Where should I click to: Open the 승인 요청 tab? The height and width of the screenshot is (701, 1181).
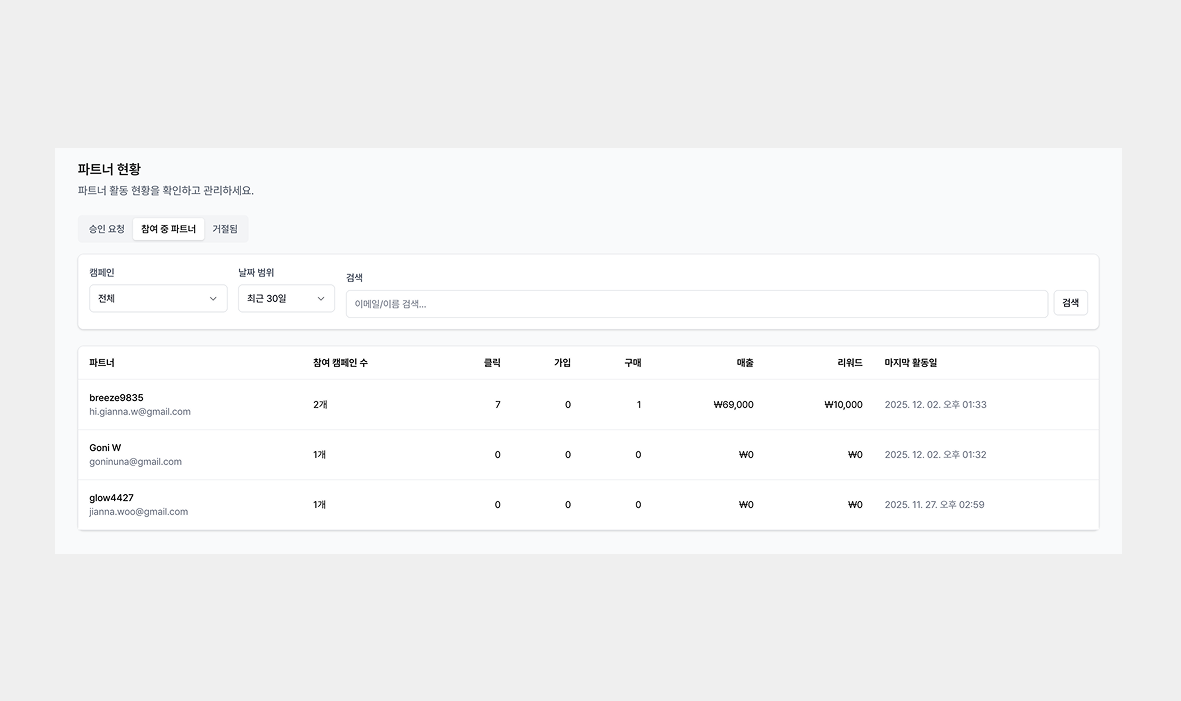(106, 229)
